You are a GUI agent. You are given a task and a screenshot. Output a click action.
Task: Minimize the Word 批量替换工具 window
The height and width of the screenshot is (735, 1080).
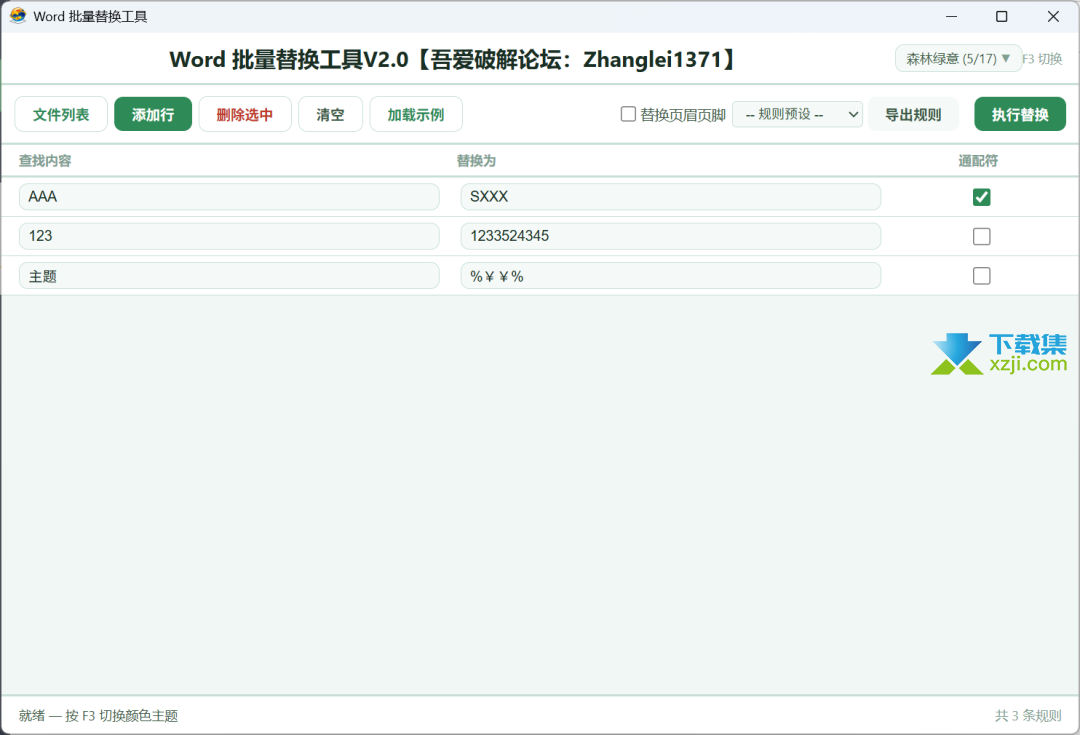click(x=951, y=17)
